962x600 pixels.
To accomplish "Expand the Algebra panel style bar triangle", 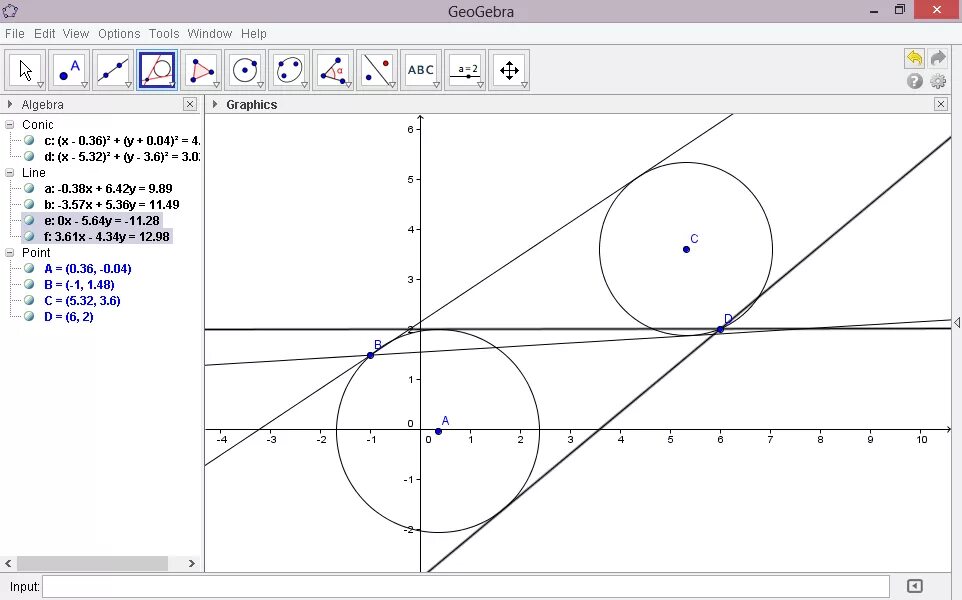I will tap(10, 104).
